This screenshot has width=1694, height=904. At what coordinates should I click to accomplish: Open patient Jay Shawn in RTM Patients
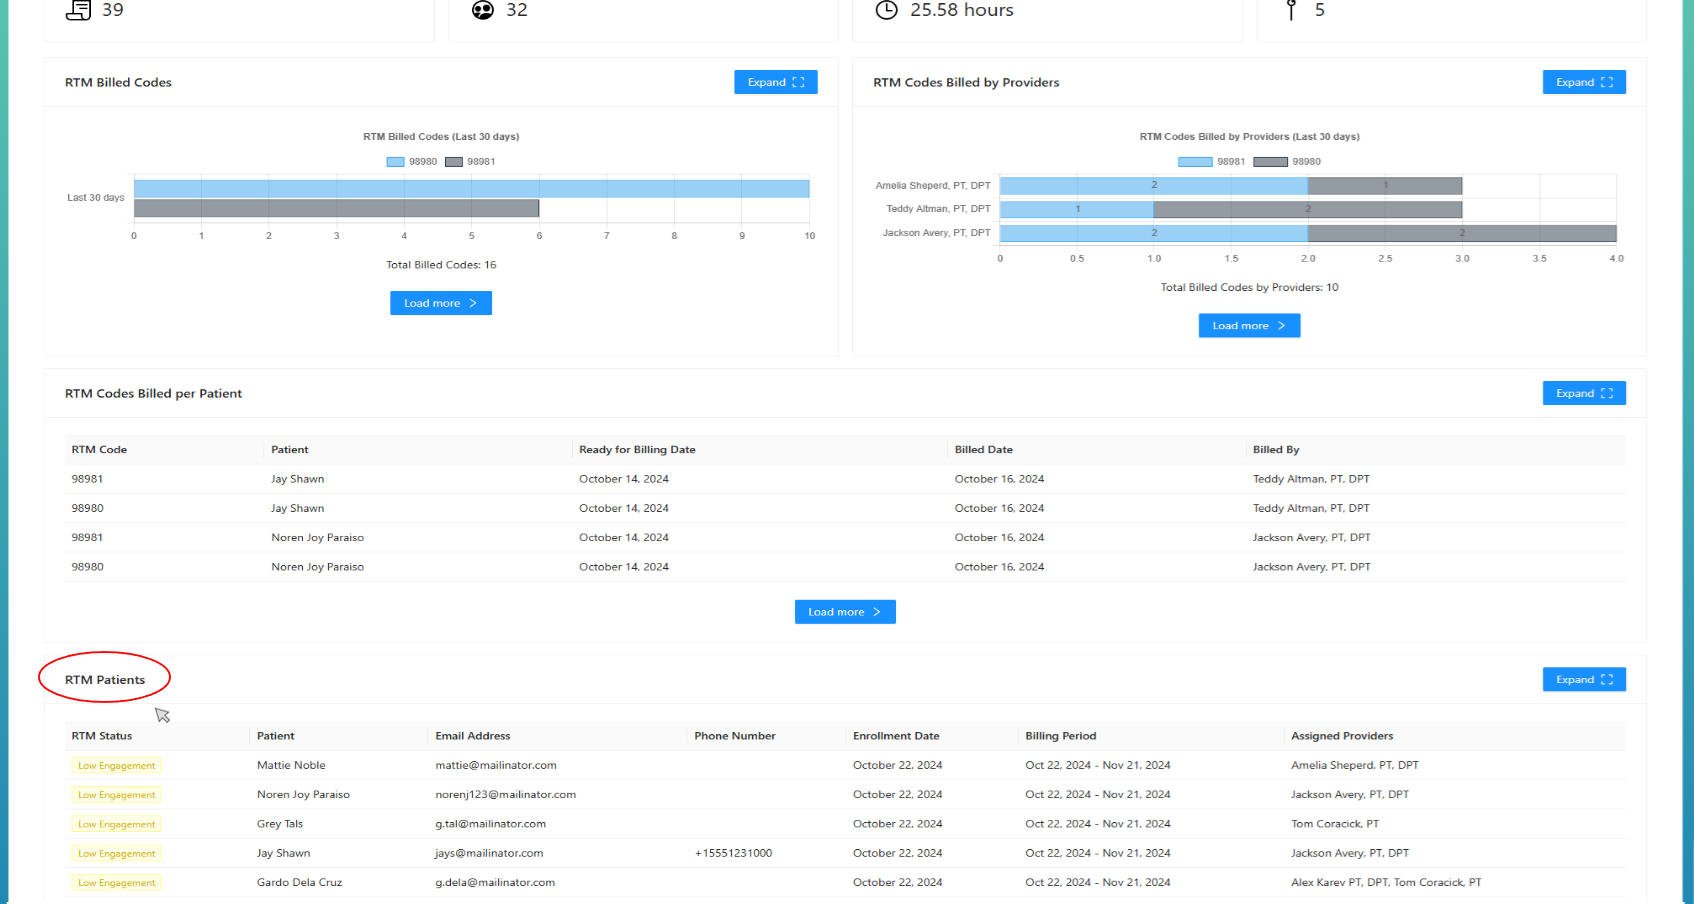tap(283, 853)
